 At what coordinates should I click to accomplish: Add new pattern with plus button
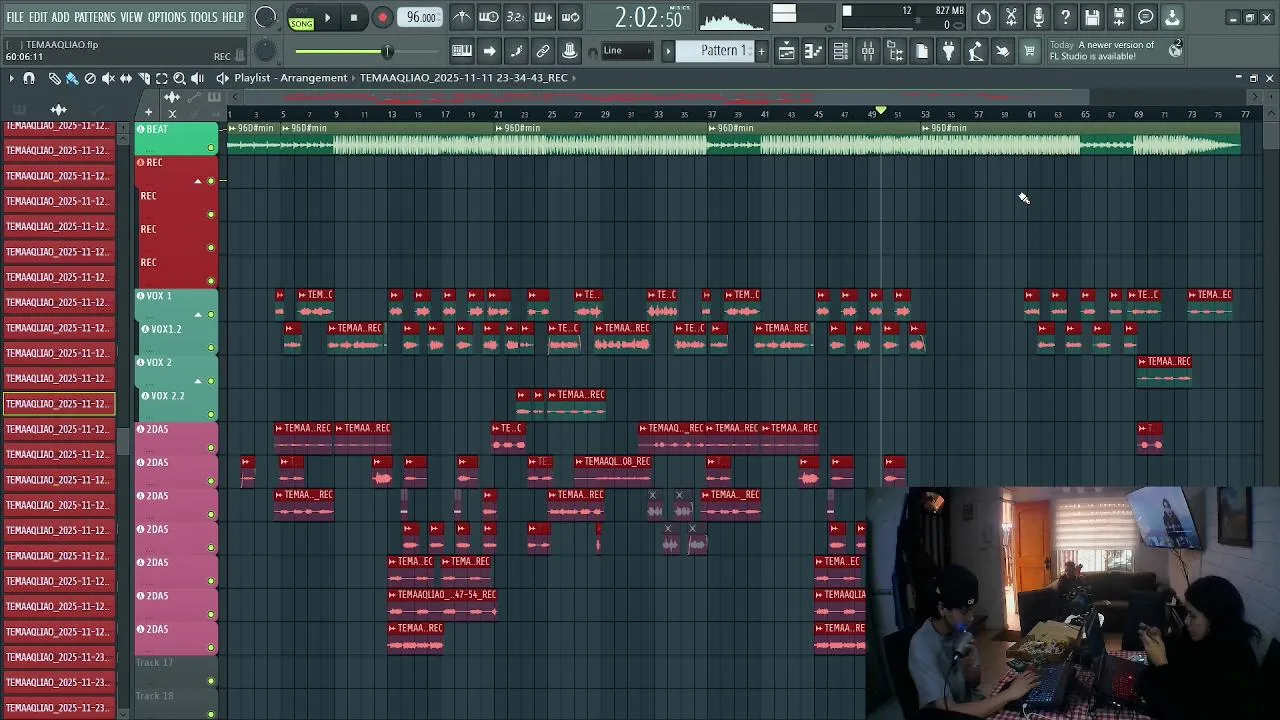click(761, 51)
